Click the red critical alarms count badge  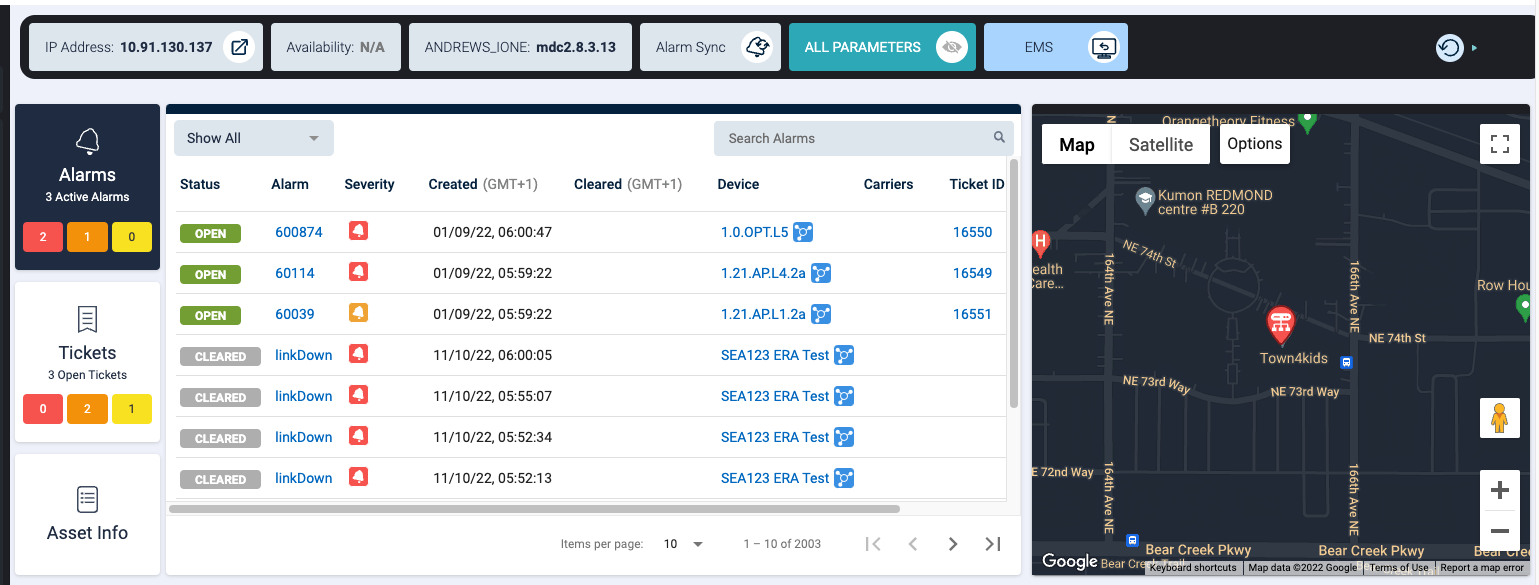43,237
